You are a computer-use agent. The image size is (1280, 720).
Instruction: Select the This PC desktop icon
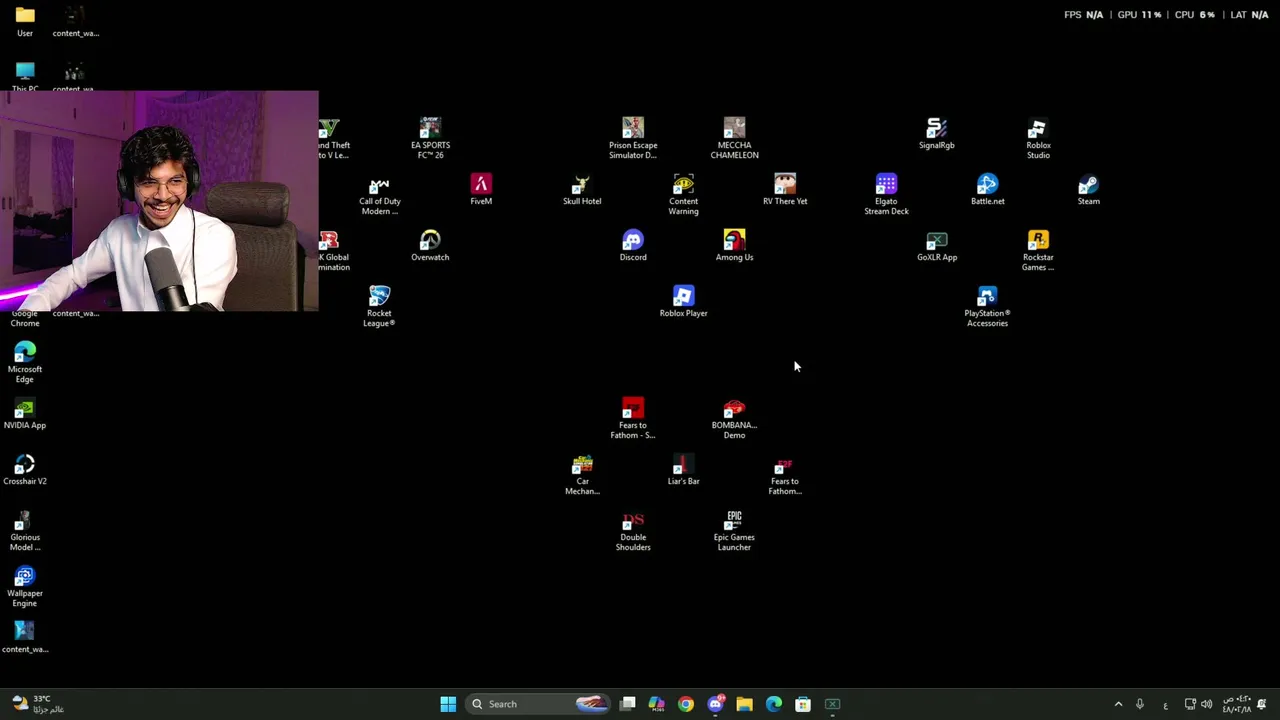pyautogui.click(x=25, y=76)
